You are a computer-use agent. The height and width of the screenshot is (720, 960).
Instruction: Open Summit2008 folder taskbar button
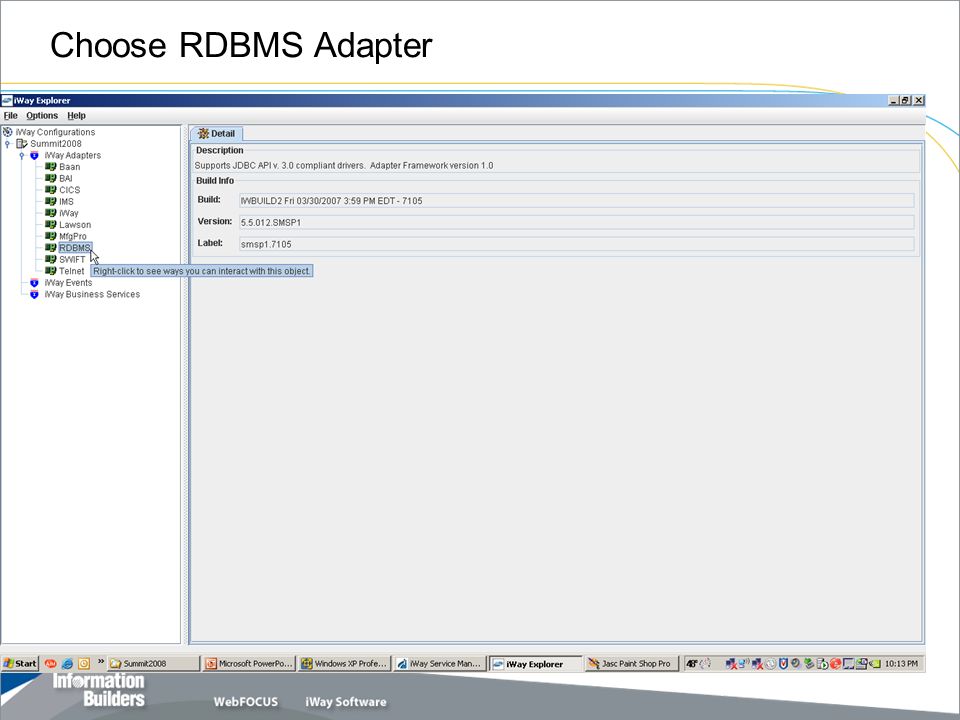tap(154, 664)
